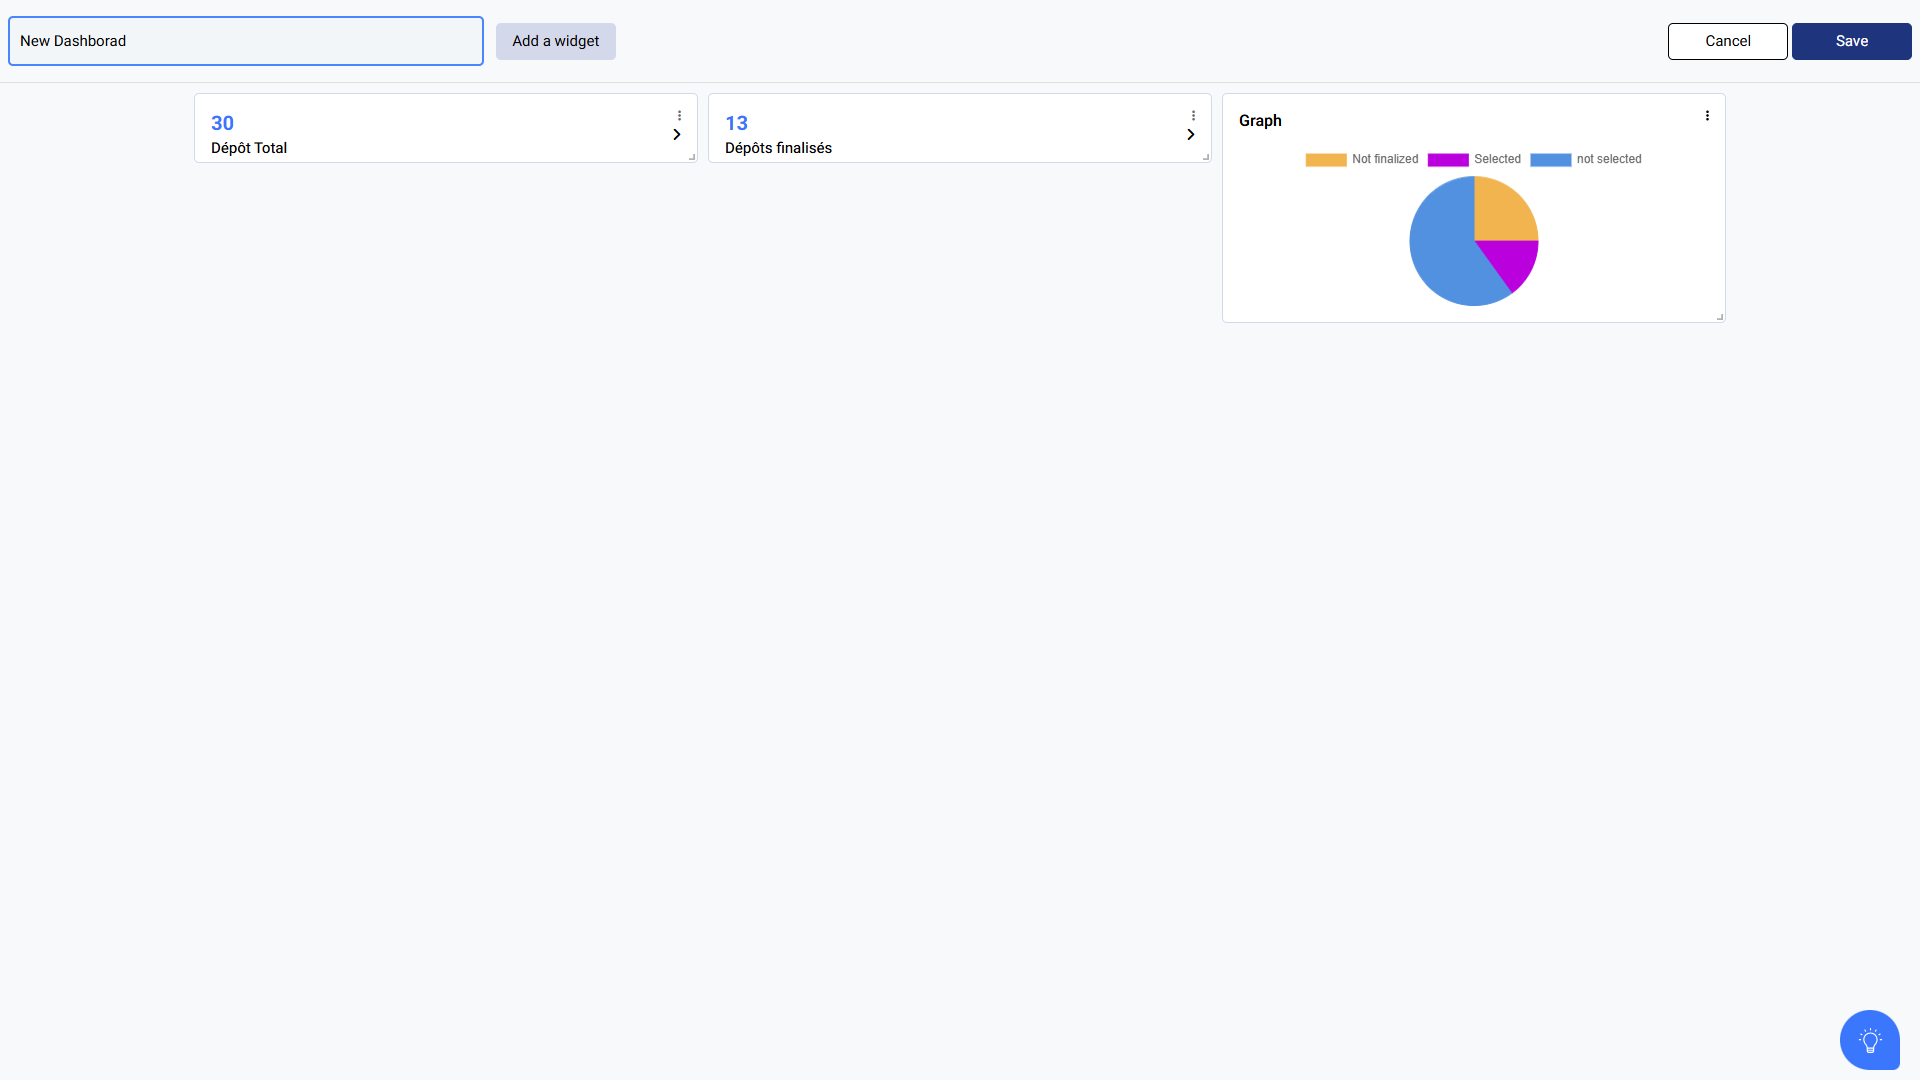Open the Dépôts finalisés widget kebab menu
Image resolution: width=1920 pixels, height=1080 pixels.
click(1193, 116)
